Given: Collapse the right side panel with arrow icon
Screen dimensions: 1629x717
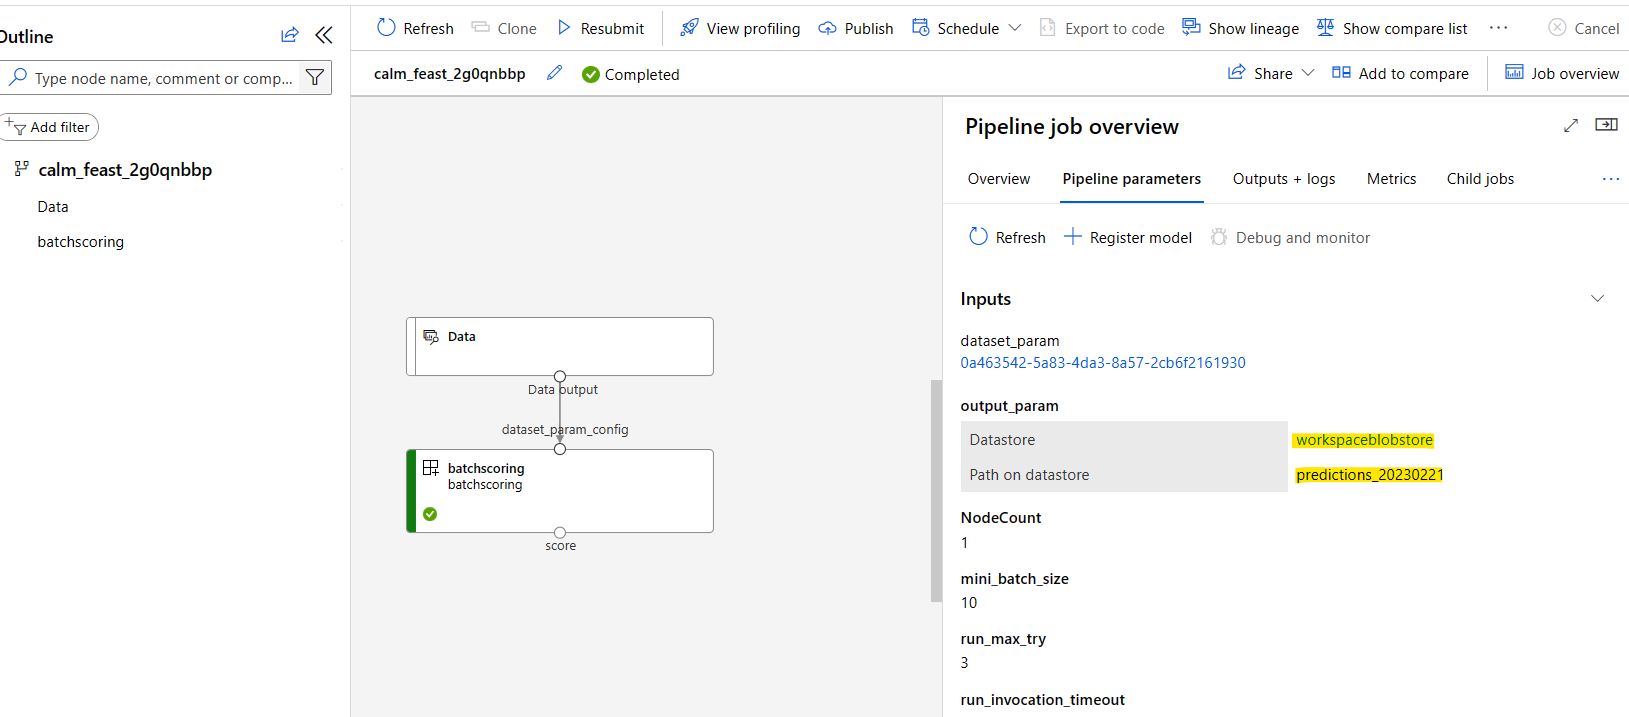Looking at the screenshot, I should click(1606, 125).
